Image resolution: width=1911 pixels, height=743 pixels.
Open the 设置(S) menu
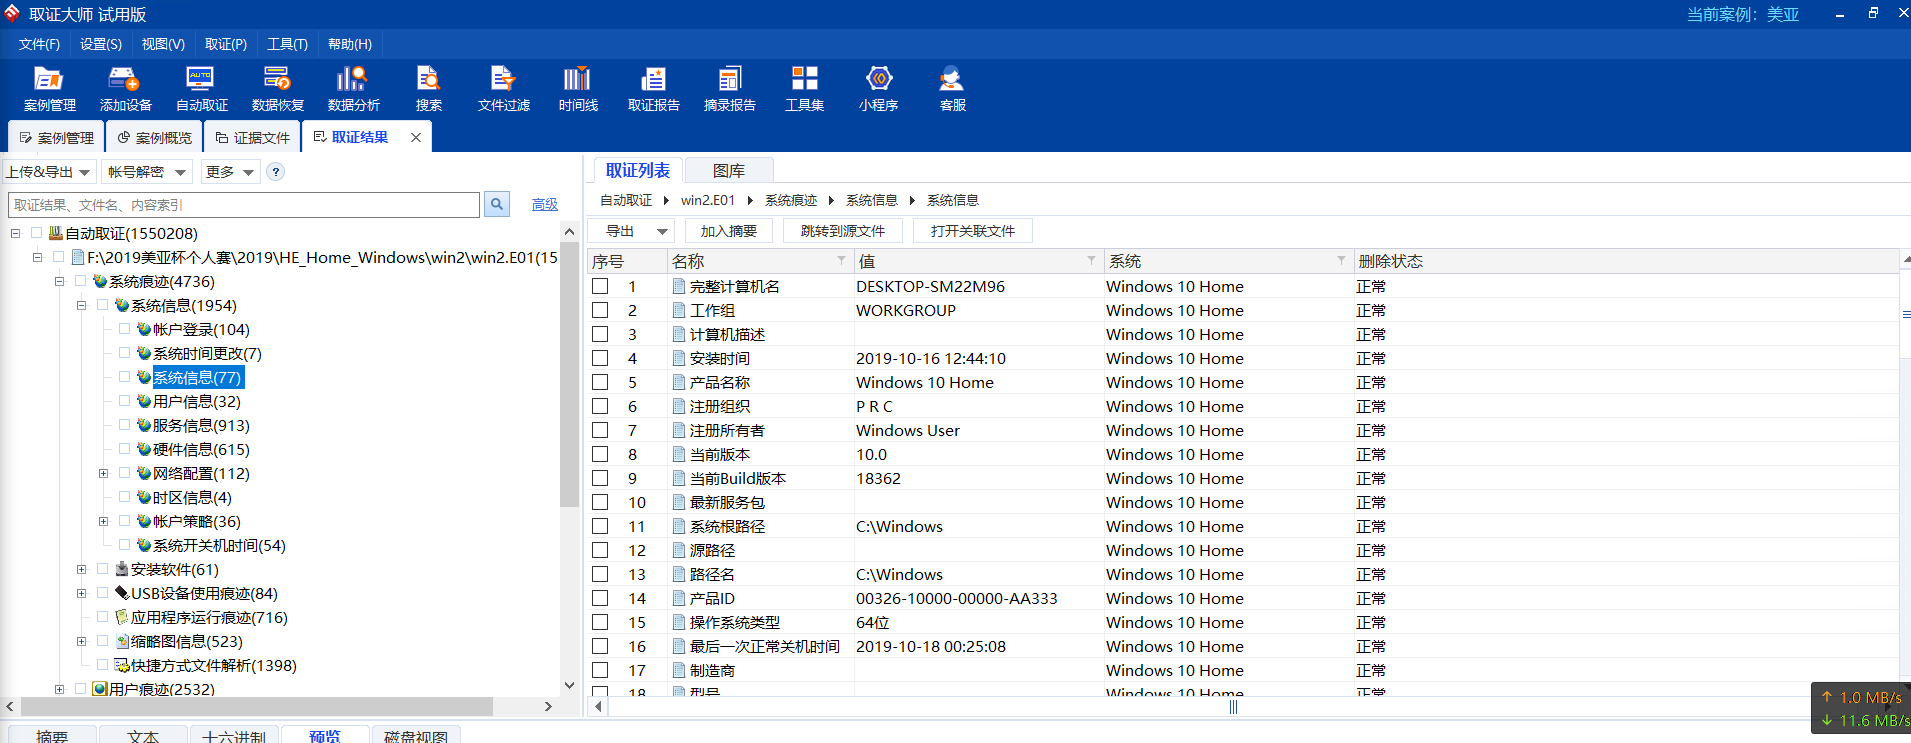[100, 44]
